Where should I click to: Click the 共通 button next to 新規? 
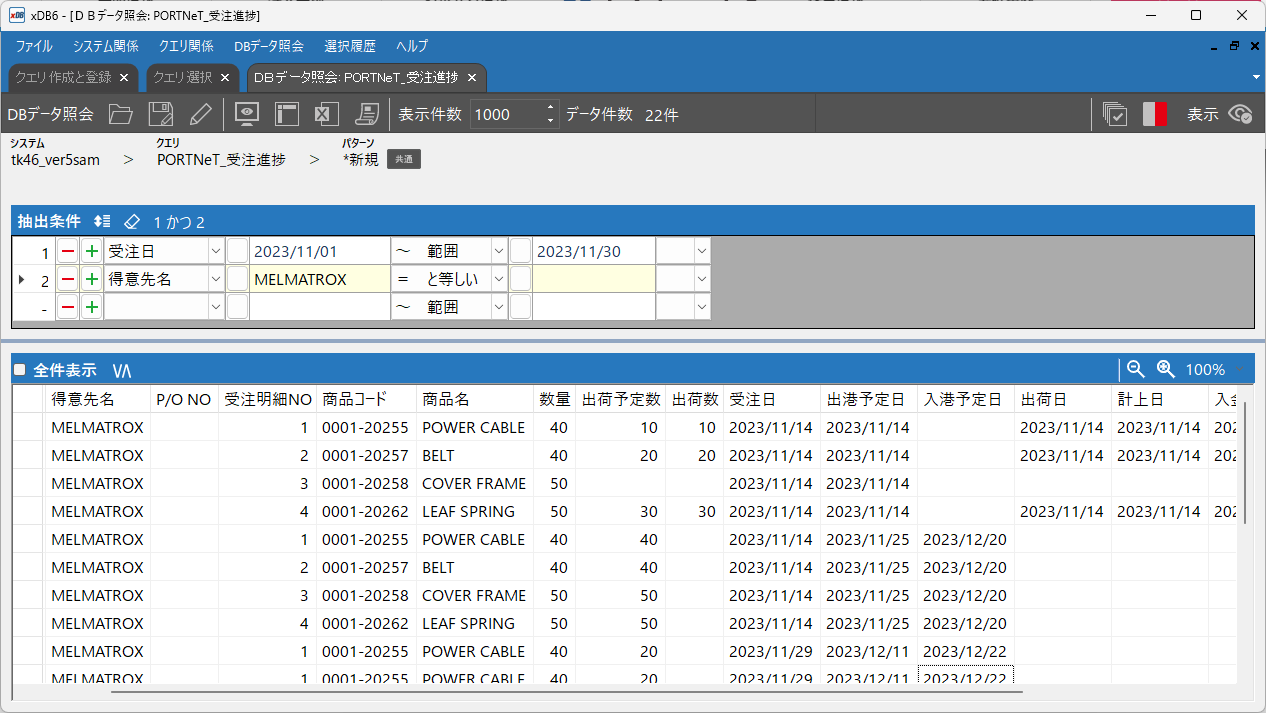pyautogui.click(x=404, y=159)
